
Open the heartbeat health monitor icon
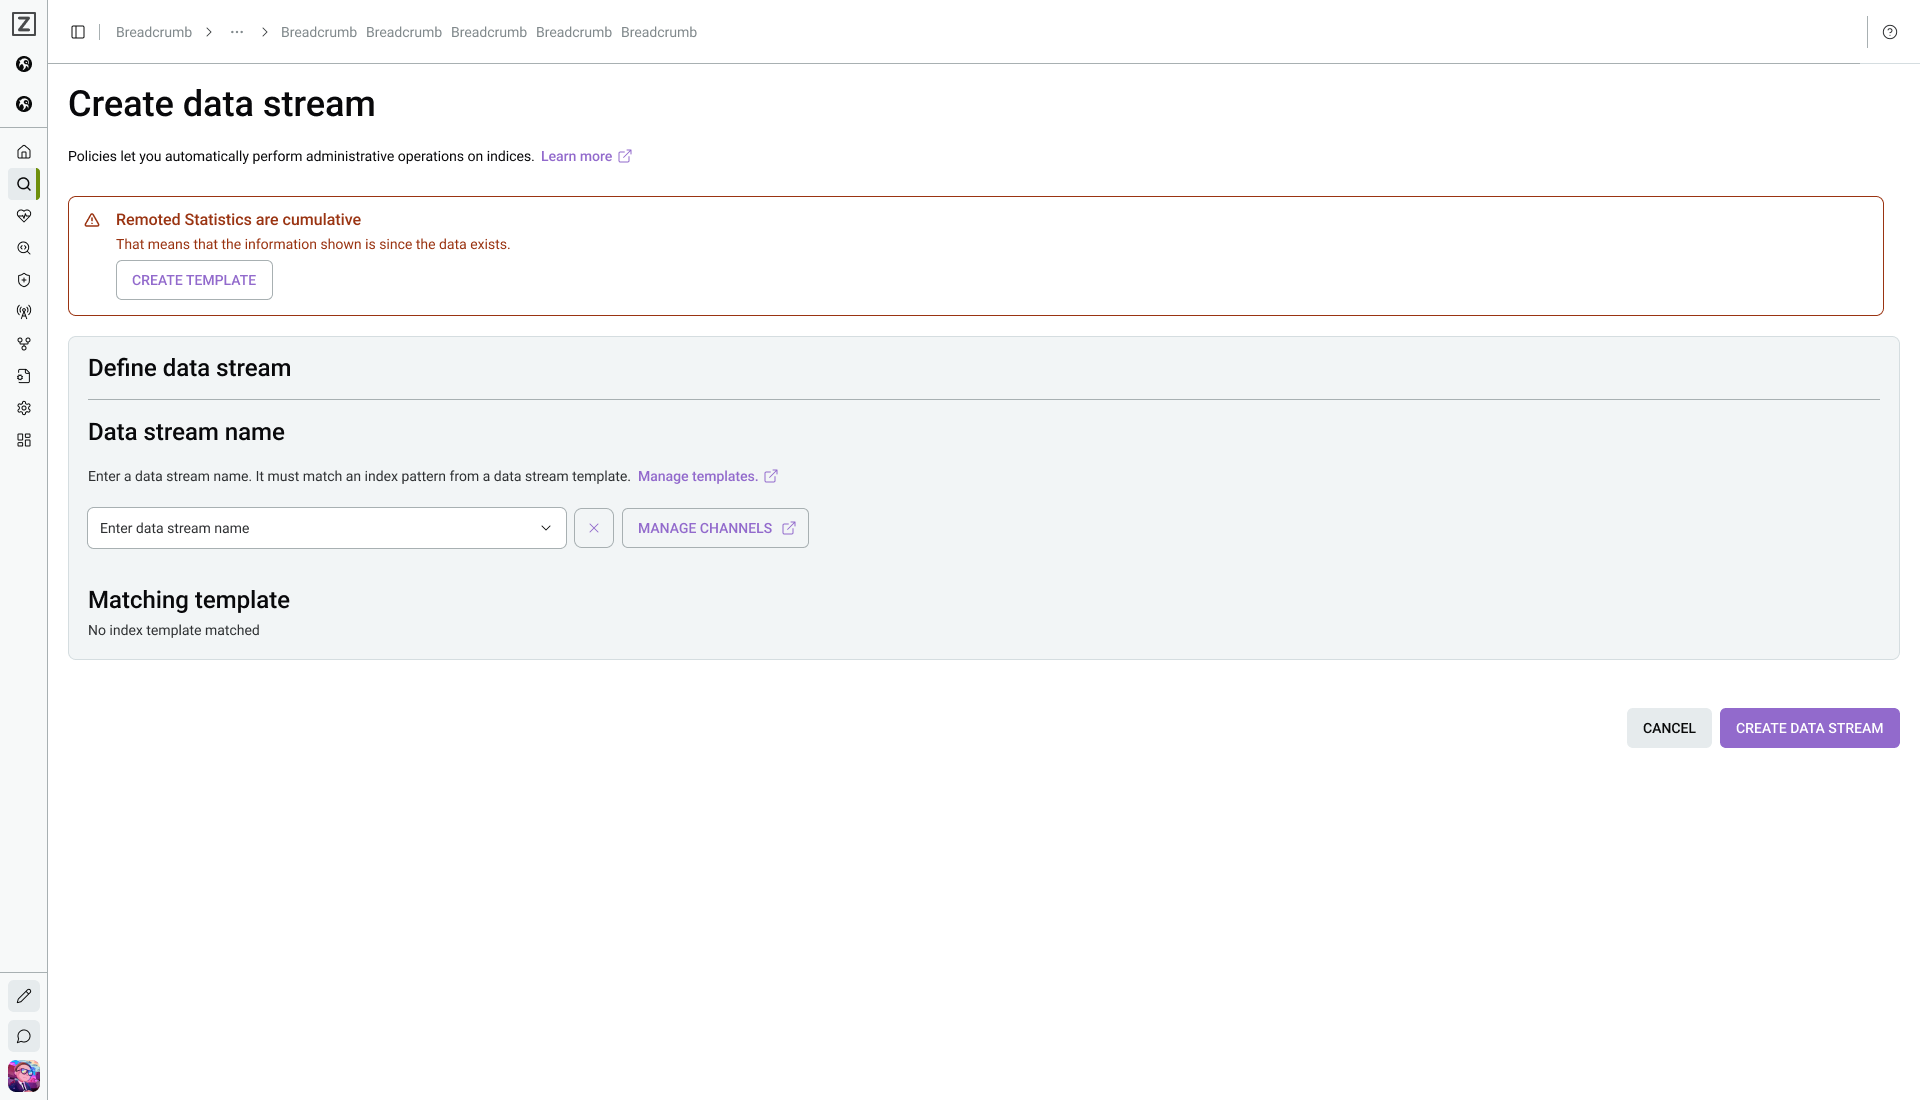tap(24, 216)
